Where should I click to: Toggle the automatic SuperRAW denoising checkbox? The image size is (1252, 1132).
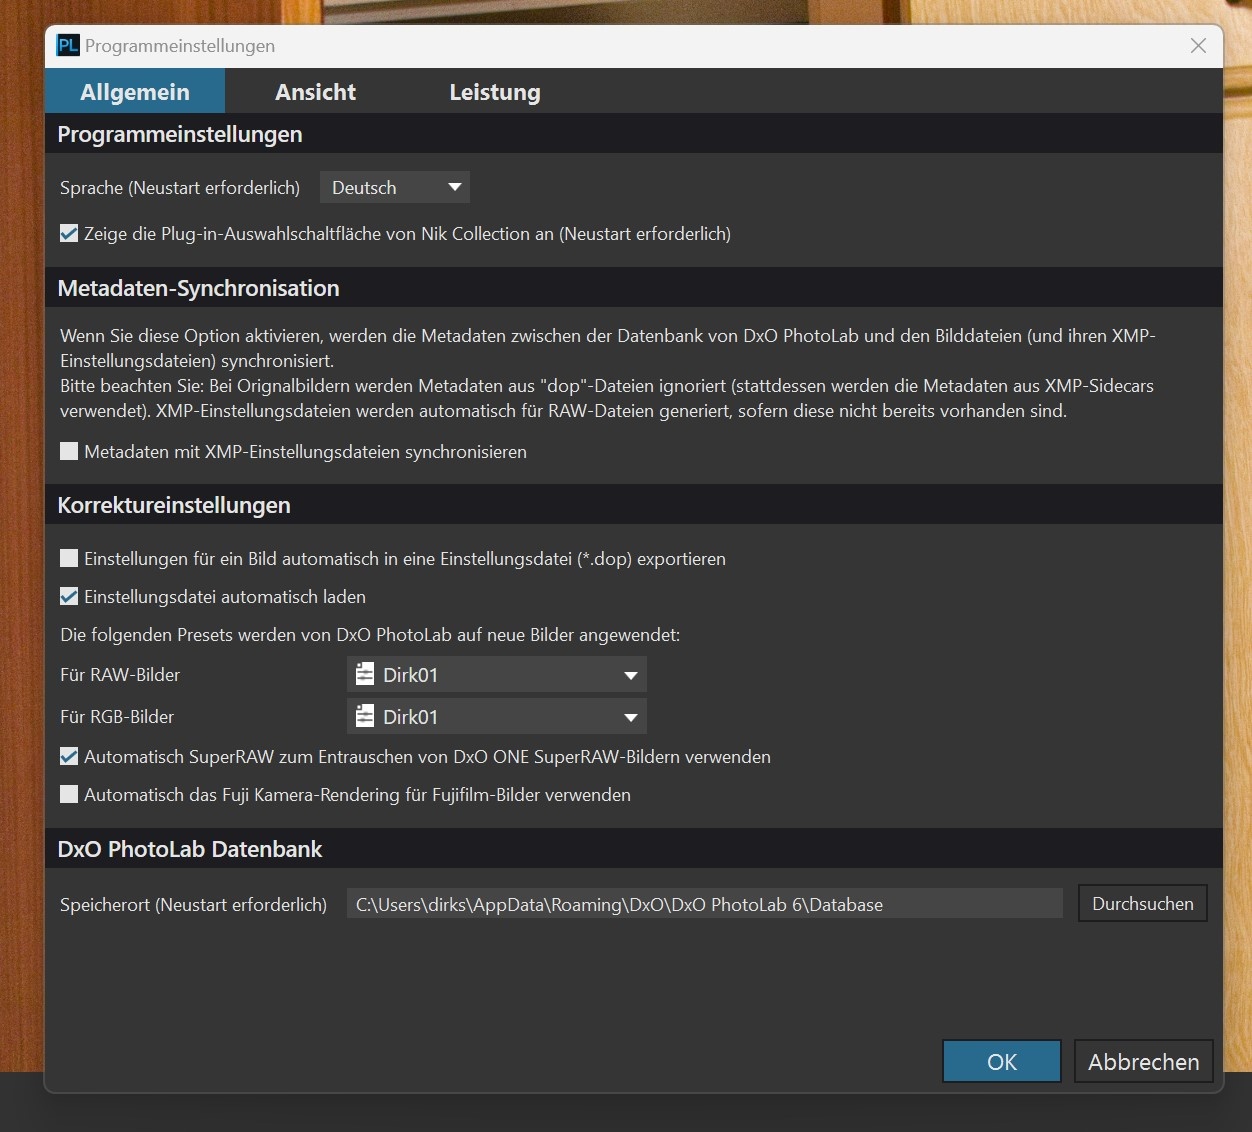click(x=69, y=757)
